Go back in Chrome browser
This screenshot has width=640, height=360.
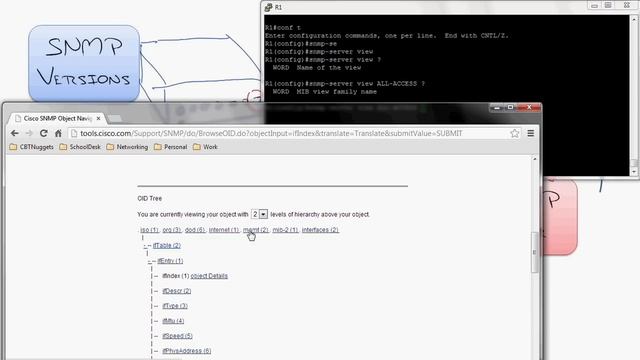tap(15, 133)
